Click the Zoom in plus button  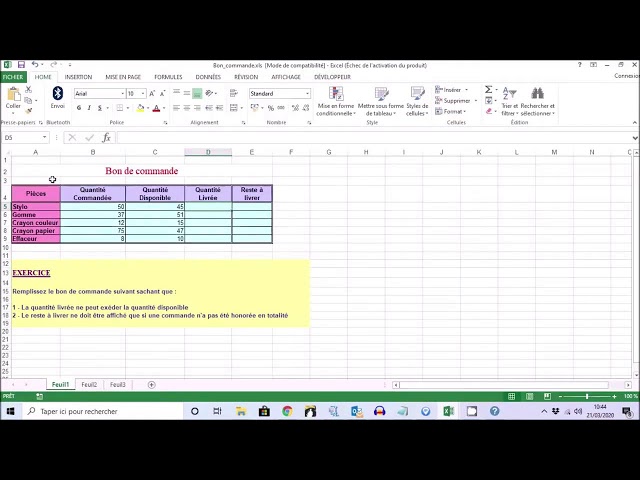pos(614,396)
